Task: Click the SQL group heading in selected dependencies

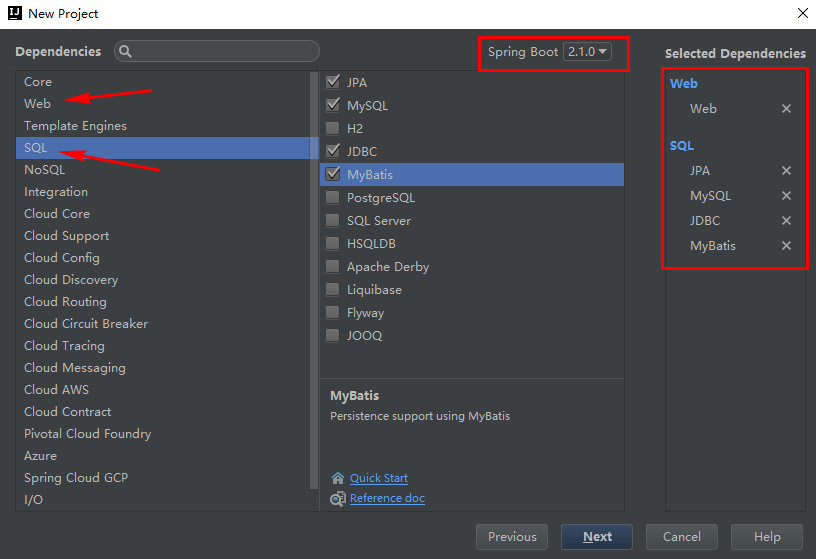Action: (x=682, y=146)
